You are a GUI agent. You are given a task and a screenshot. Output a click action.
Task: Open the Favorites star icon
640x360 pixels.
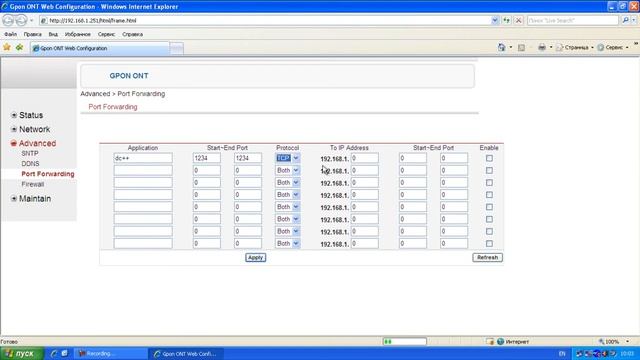pyautogui.click(x=7, y=47)
